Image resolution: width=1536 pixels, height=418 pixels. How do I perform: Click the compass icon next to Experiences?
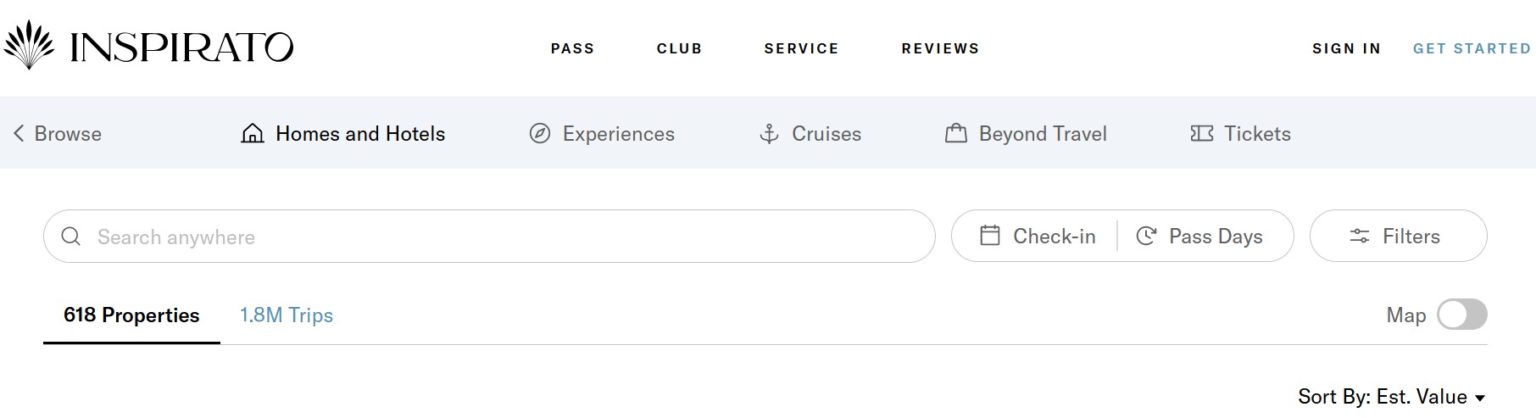(540, 134)
